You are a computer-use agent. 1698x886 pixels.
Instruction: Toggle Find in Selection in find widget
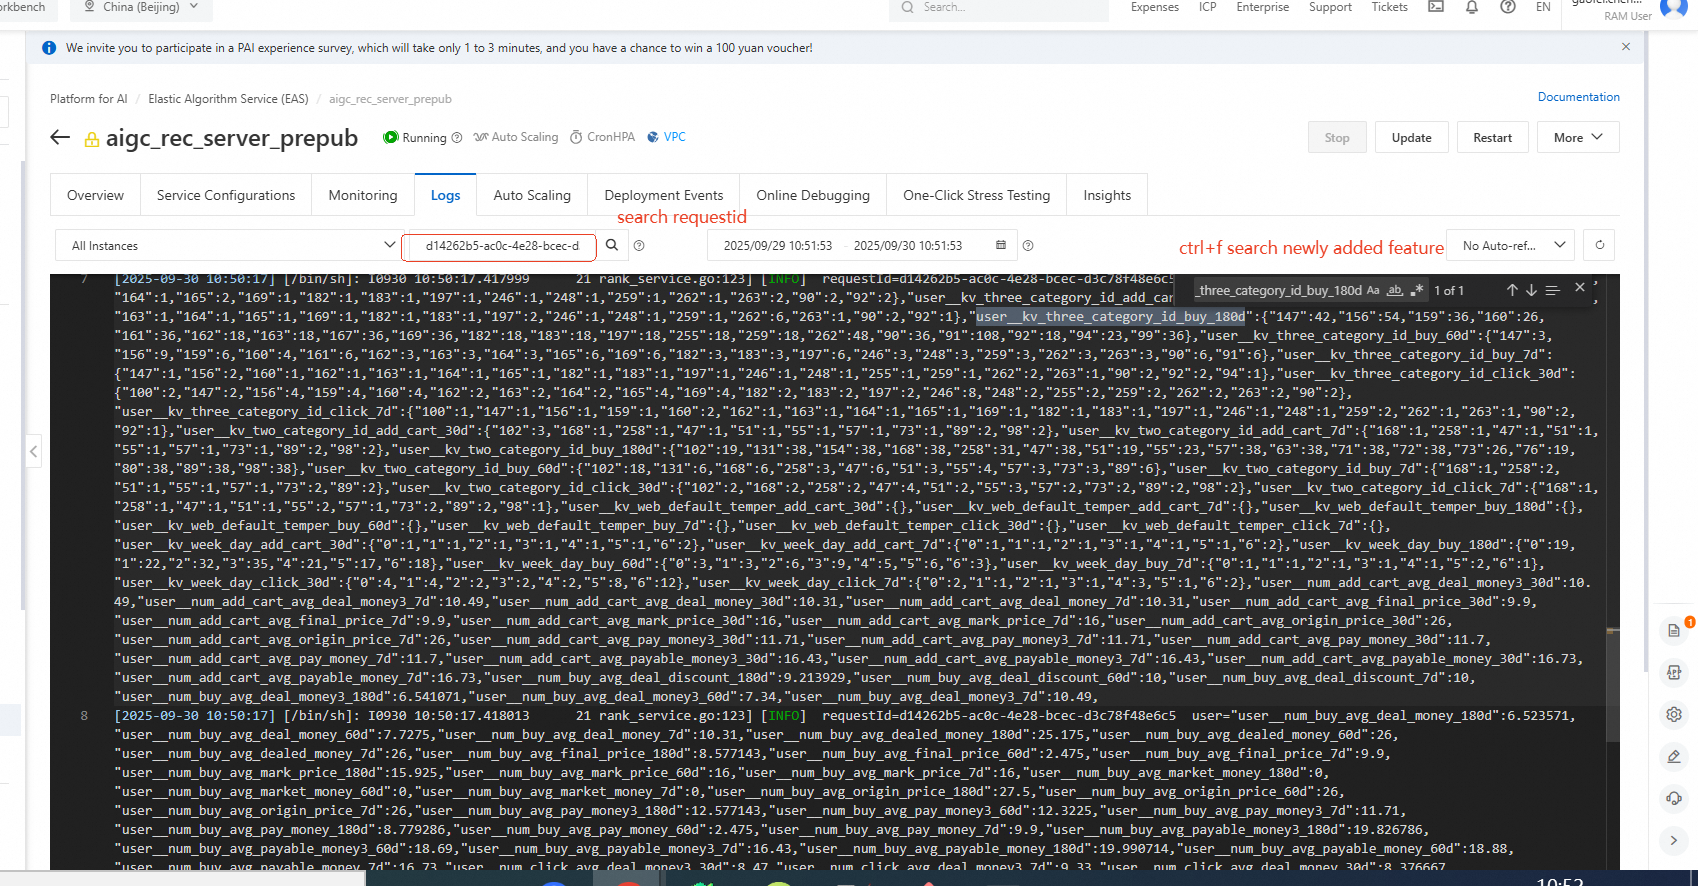coord(1552,290)
